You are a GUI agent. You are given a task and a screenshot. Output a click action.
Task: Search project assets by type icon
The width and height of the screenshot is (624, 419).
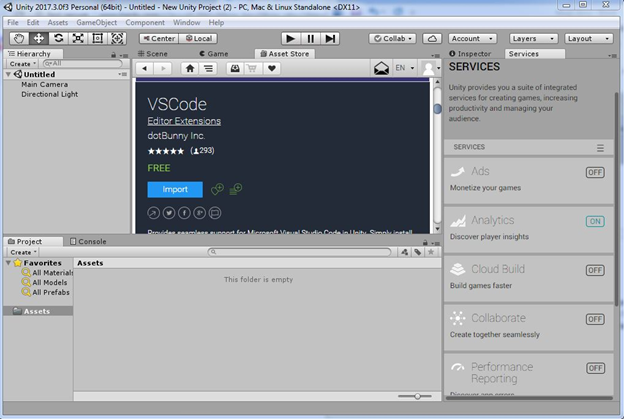(x=404, y=252)
